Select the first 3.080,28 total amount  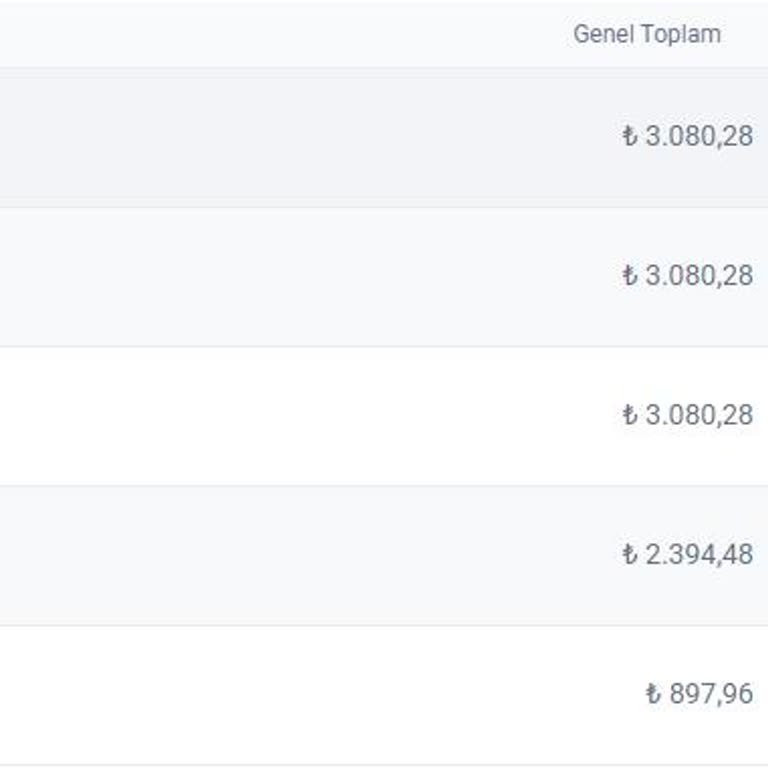pos(699,136)
